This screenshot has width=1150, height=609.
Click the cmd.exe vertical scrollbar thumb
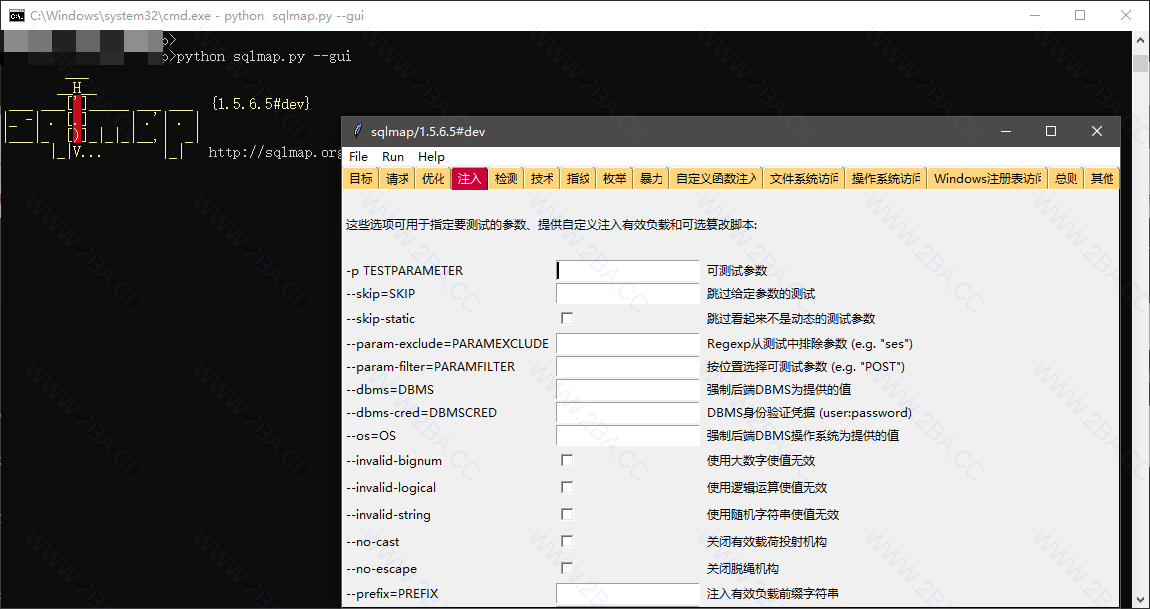1140,64
